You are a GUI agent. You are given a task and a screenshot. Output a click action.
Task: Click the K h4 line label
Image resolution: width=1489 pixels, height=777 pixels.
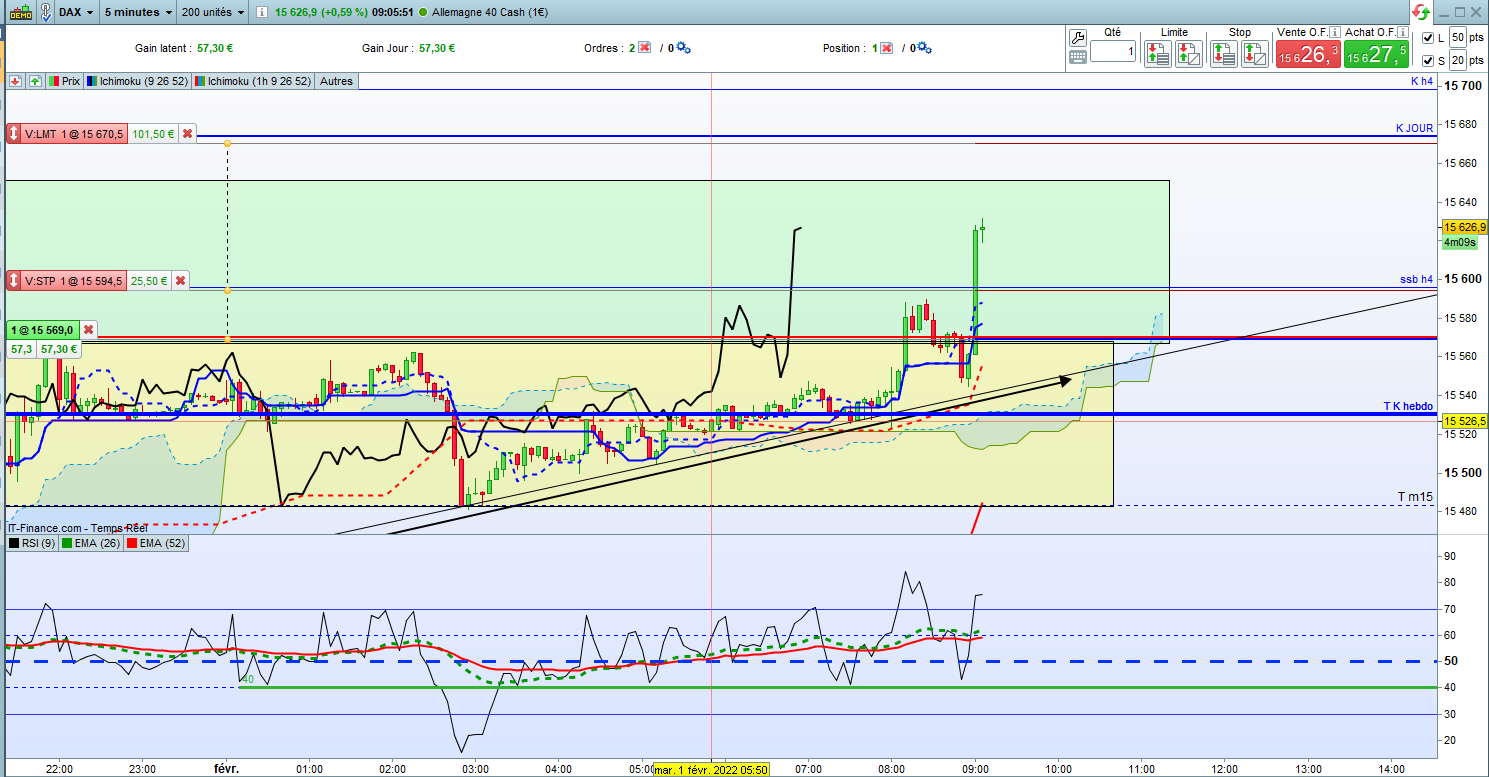(x=1422, y=80)
